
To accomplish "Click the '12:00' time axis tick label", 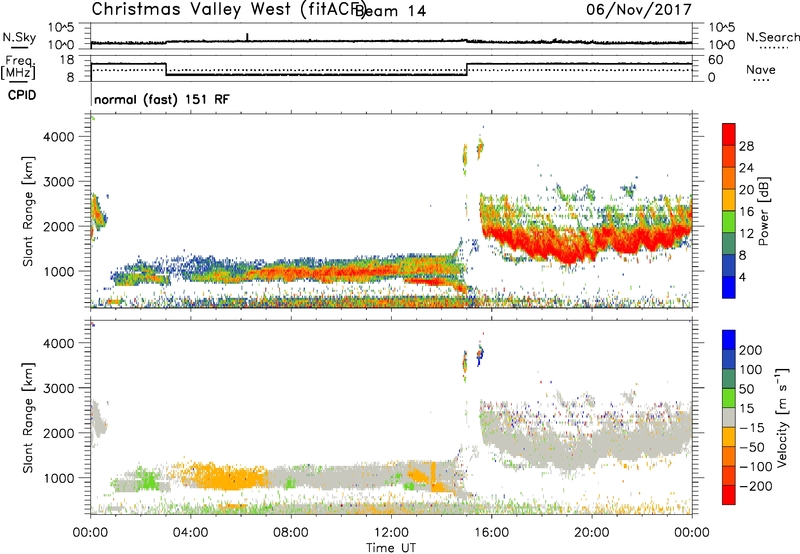I will click(x=391, y=533).
